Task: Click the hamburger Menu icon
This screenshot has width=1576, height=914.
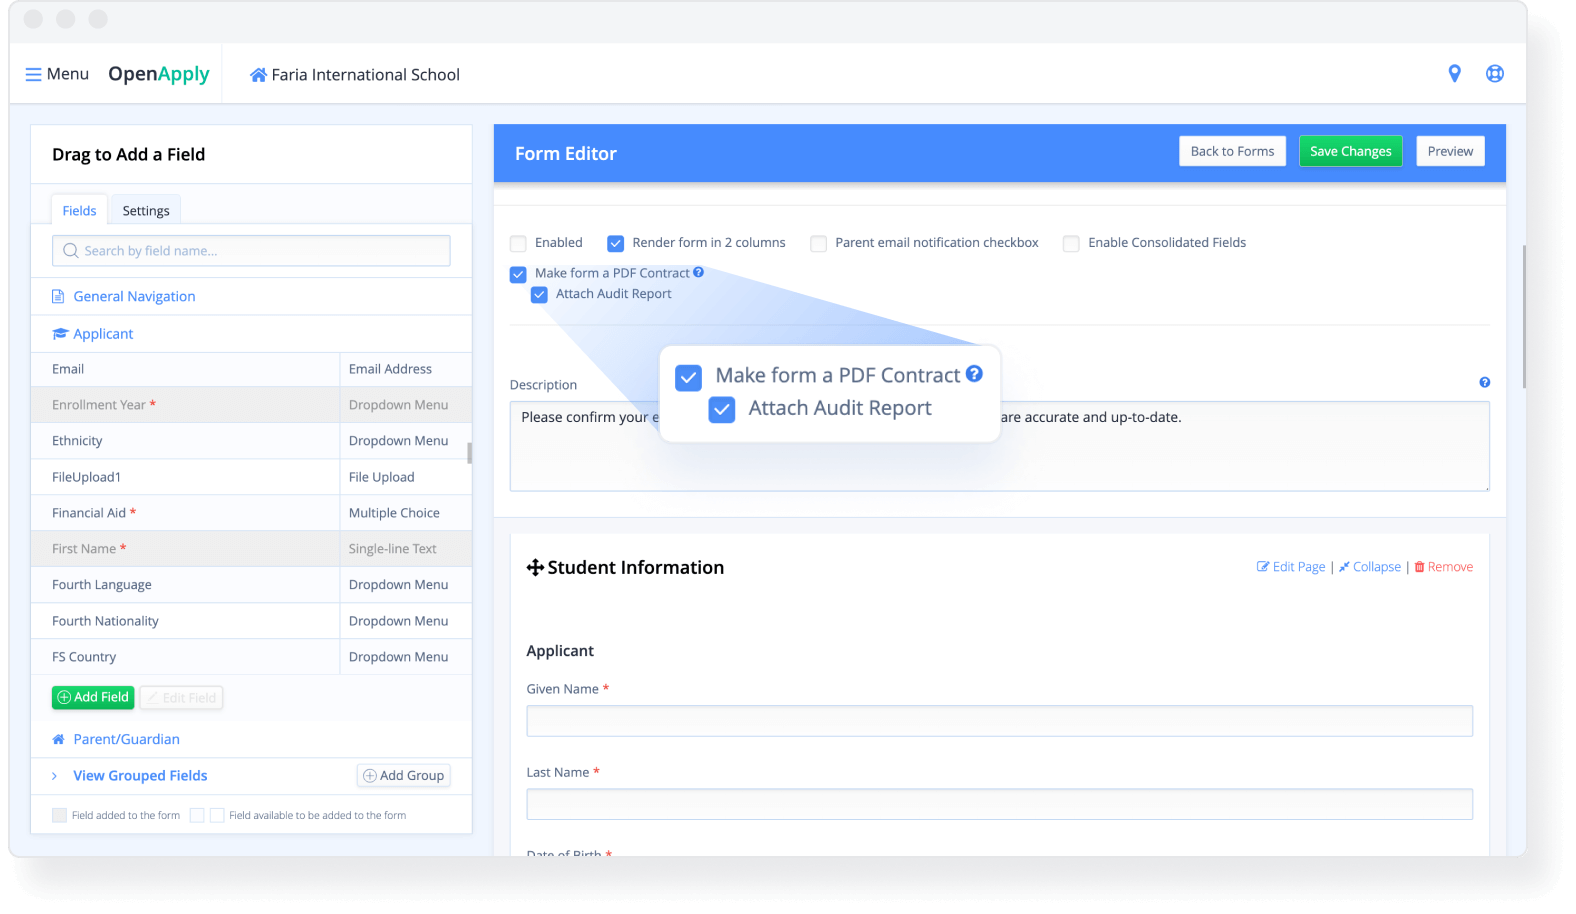Action: coord(33,75)
